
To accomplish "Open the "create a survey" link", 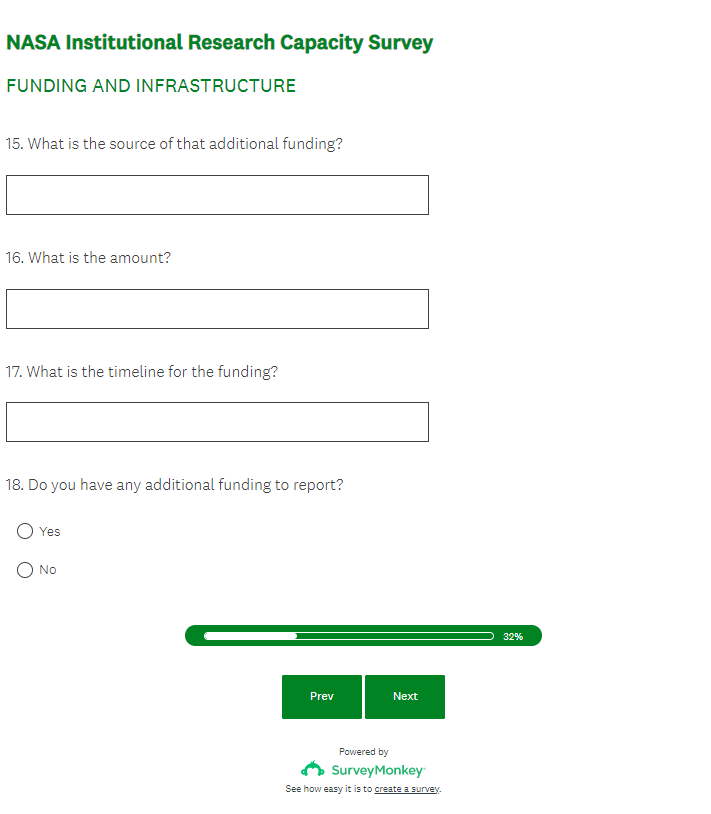I will 407,789.
